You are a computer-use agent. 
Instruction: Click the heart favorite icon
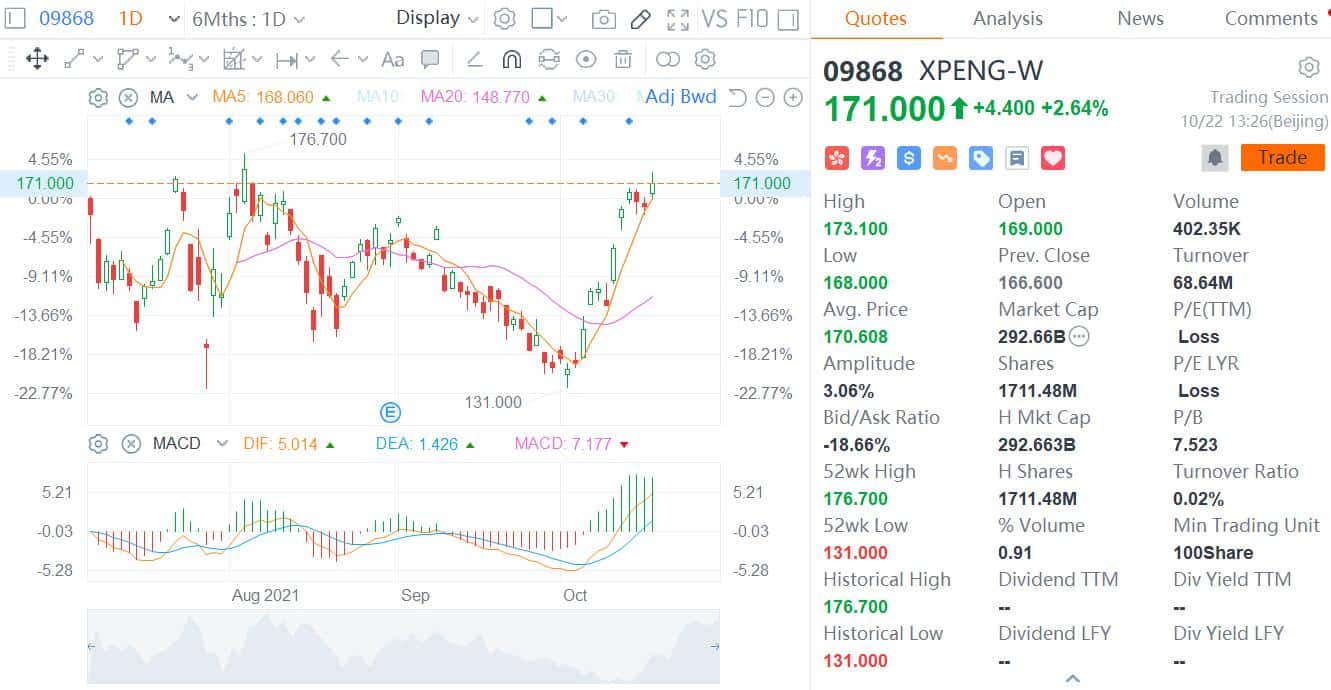(1051, 157)
